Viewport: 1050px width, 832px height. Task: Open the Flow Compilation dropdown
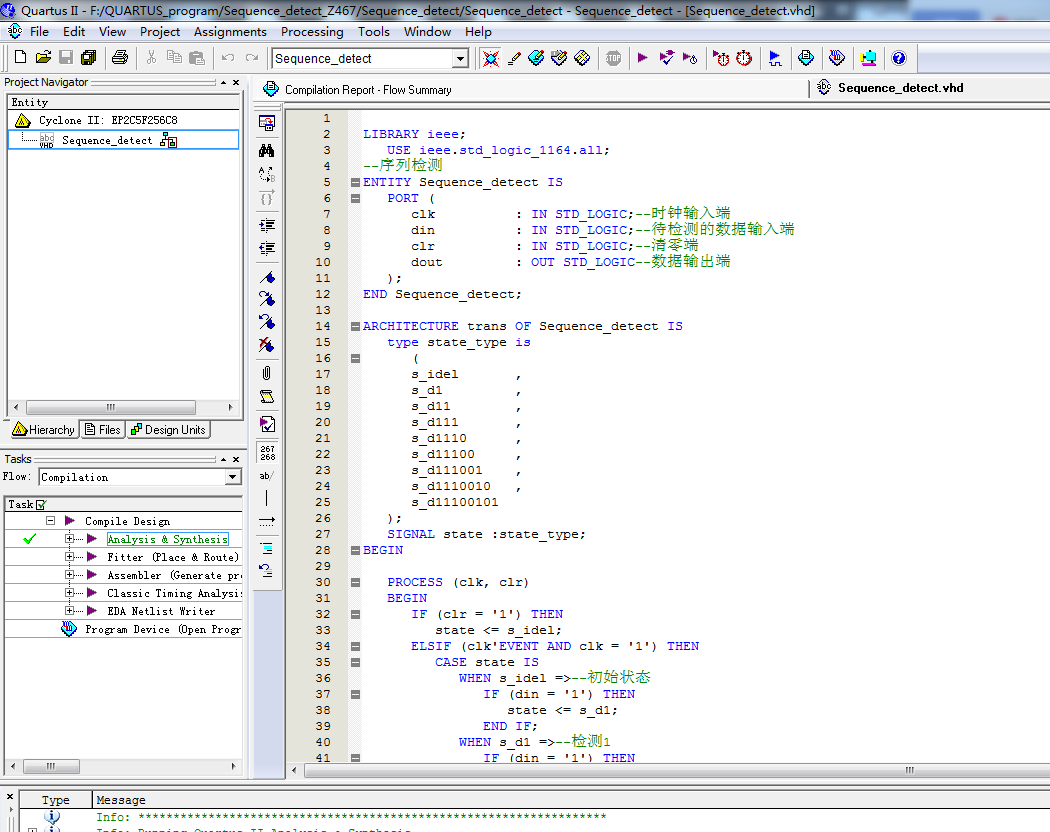pos(233,477)
